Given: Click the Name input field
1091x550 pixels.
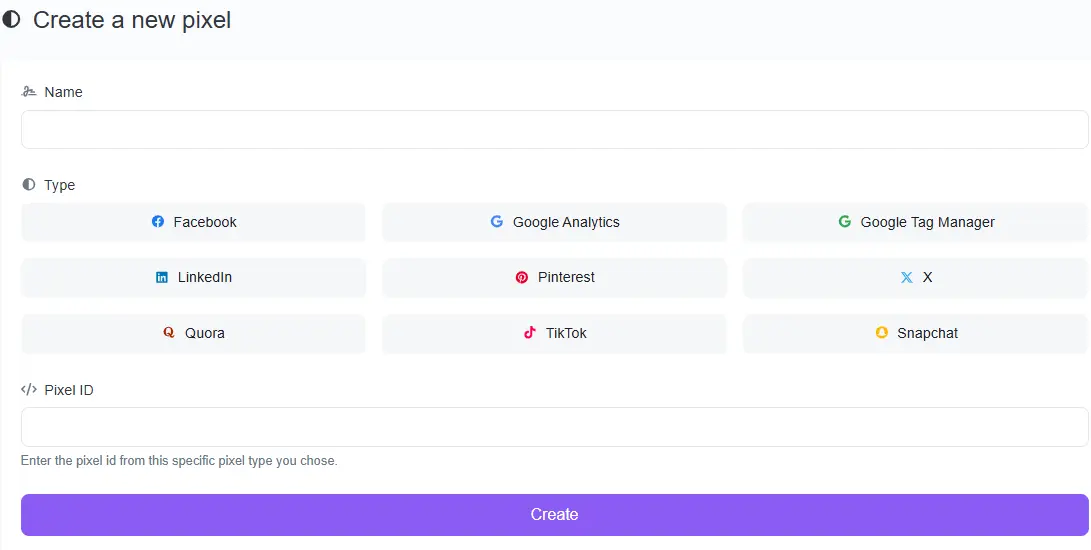Looking at the screenshot, I should coord(555,129).
